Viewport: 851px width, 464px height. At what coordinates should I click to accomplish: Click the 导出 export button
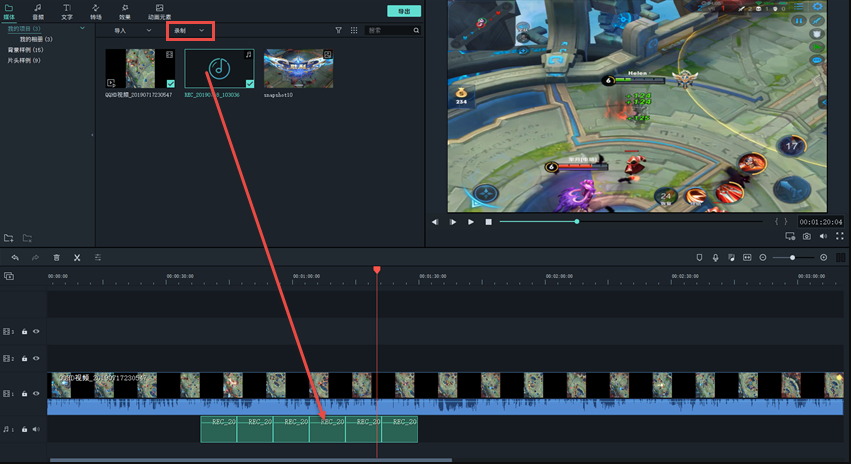[x=403, y=11]
